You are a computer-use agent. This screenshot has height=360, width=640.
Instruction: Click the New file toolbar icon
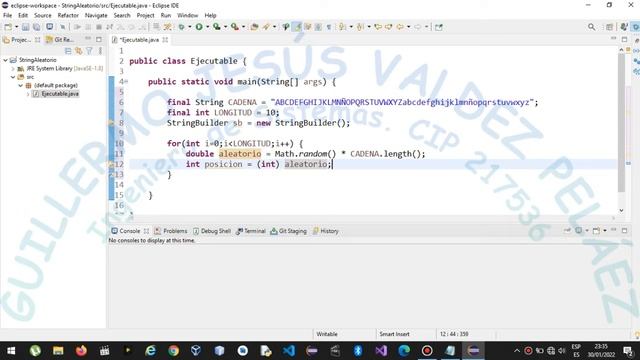[8, 27]
